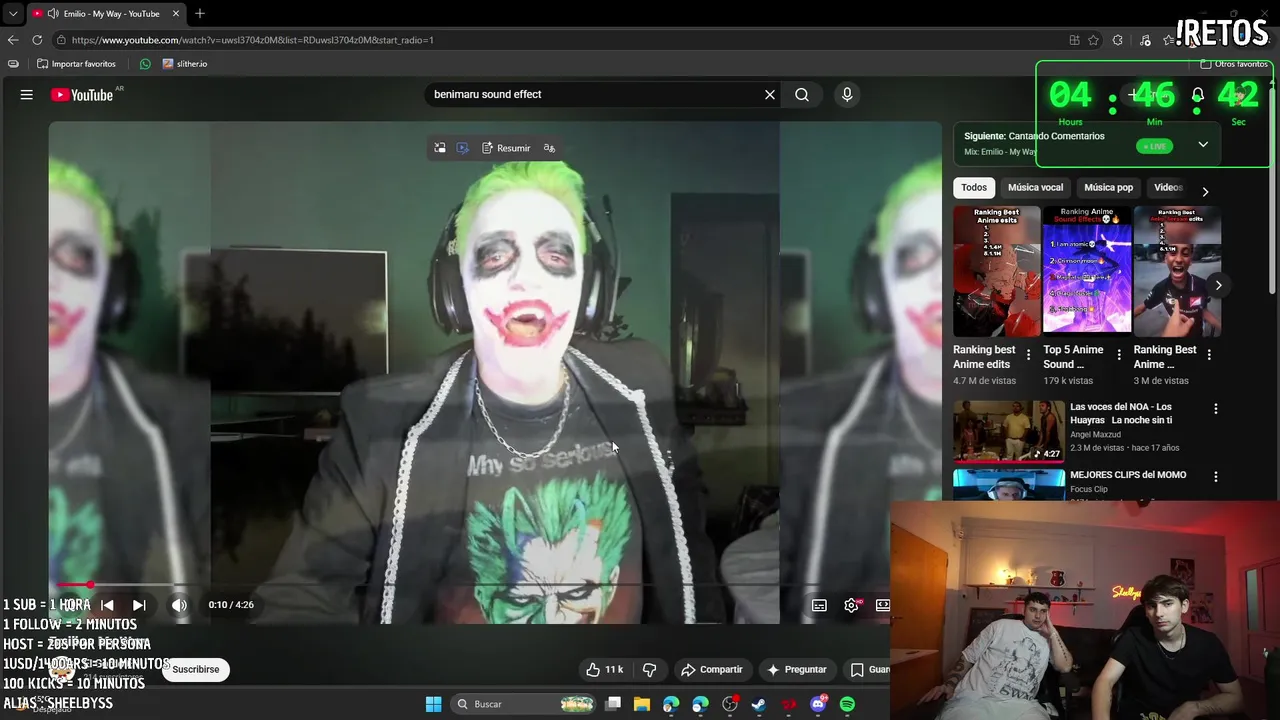Open the slither.io bookmark
This screenshot has height=720, width=1280.
click(x=185, y=64)
